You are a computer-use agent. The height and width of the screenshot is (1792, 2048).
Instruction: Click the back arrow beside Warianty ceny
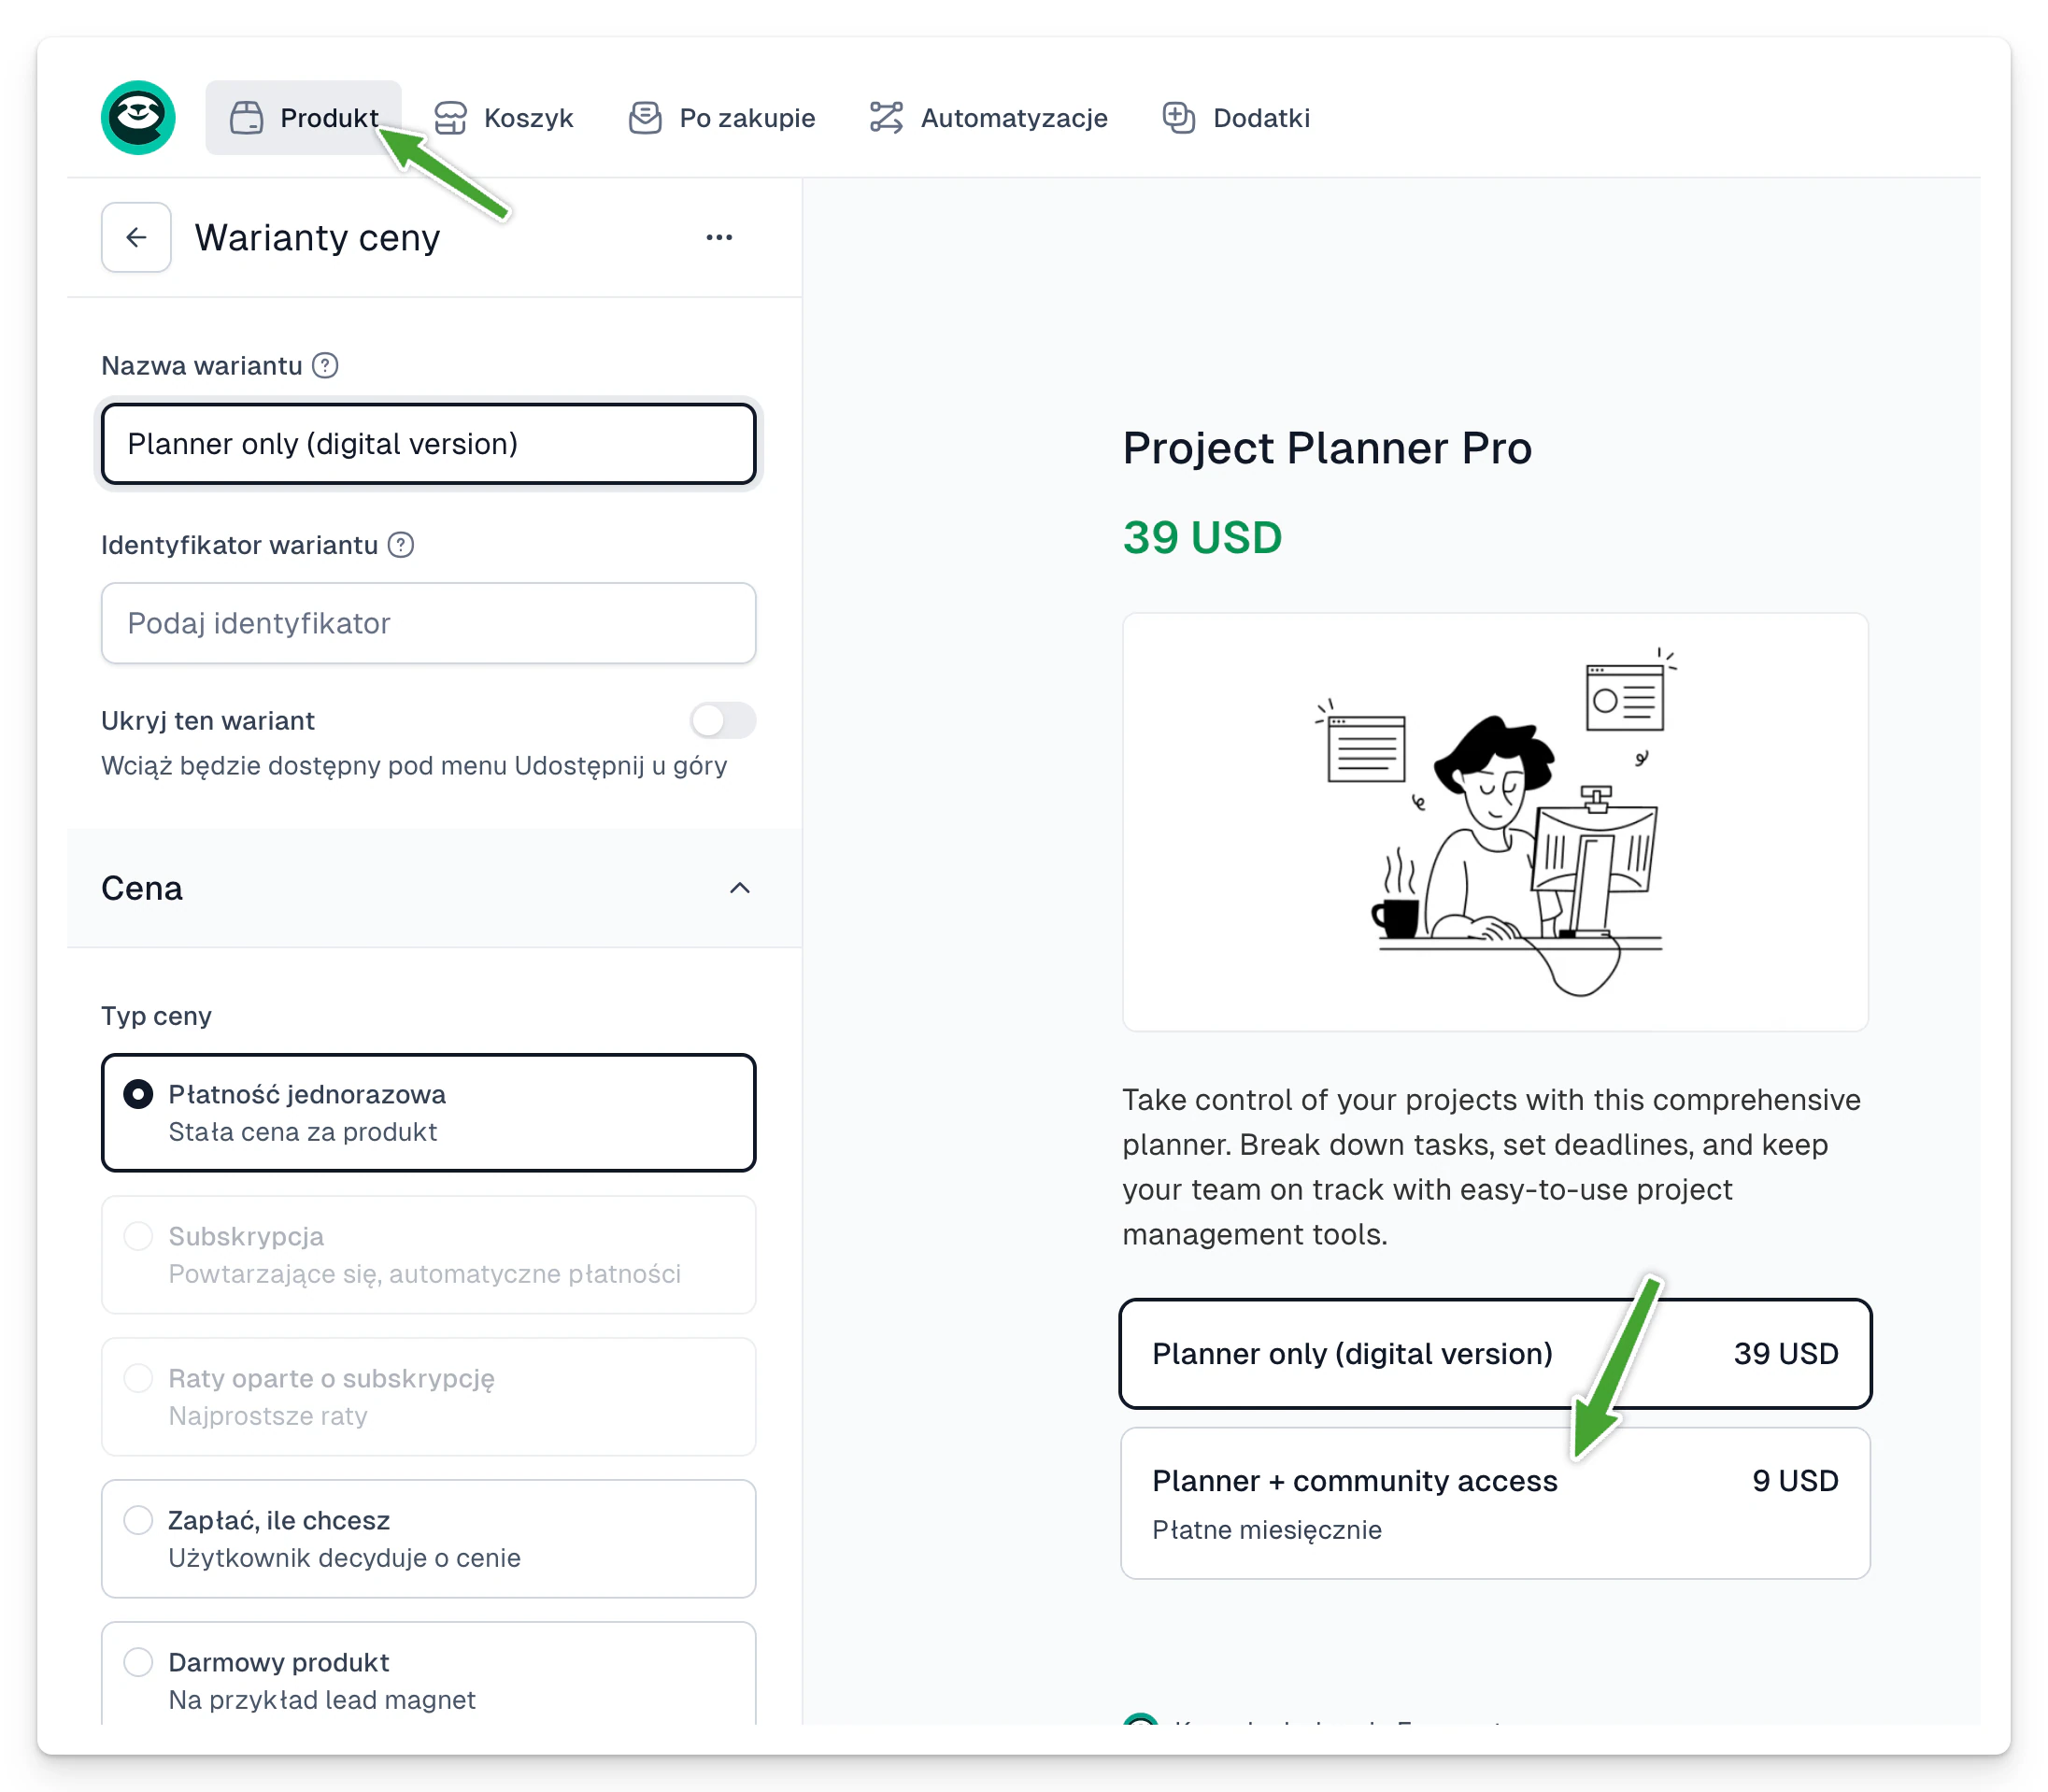(136, 238)
